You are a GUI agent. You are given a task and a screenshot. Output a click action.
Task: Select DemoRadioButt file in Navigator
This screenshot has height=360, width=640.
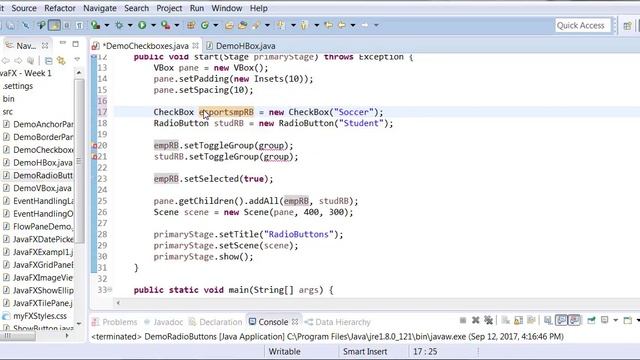tap(42, 176)
